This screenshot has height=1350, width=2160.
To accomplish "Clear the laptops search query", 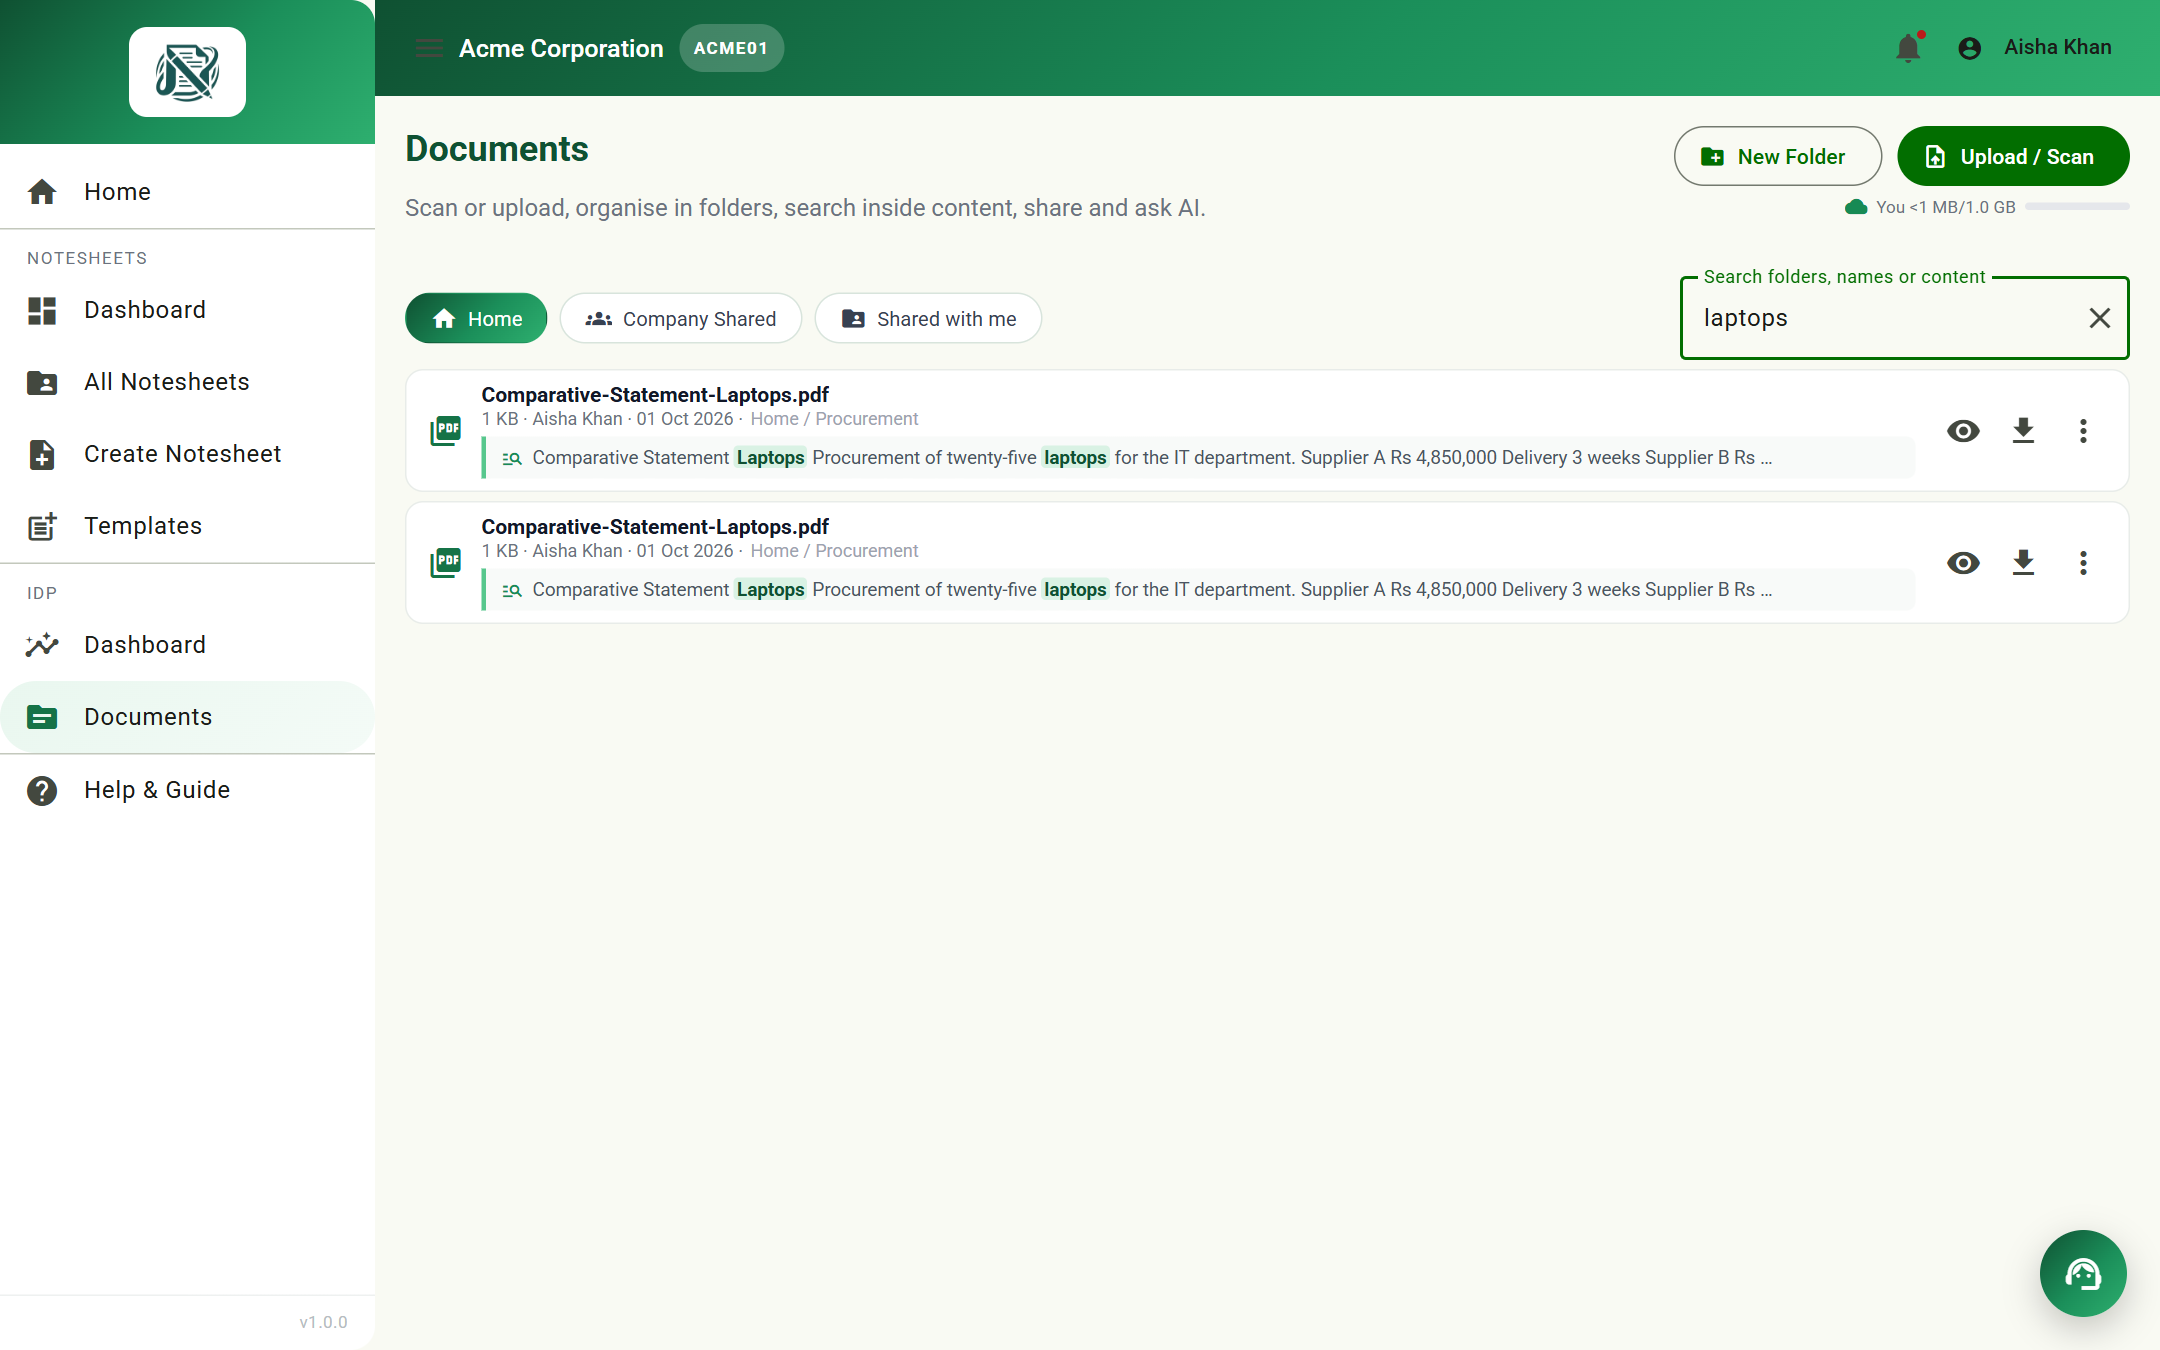I will [2099, 318].
